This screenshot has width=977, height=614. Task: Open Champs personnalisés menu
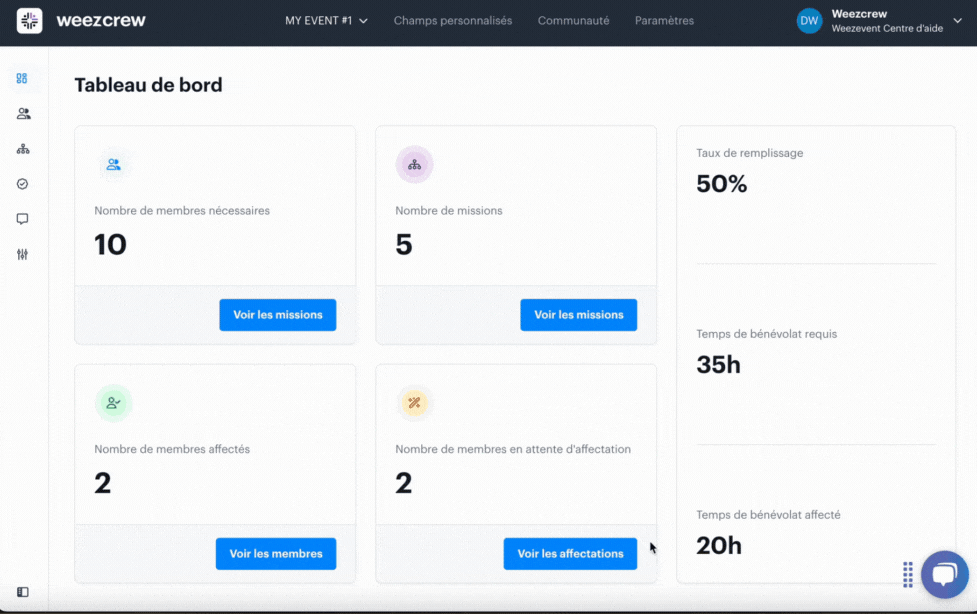pos(453,21)
